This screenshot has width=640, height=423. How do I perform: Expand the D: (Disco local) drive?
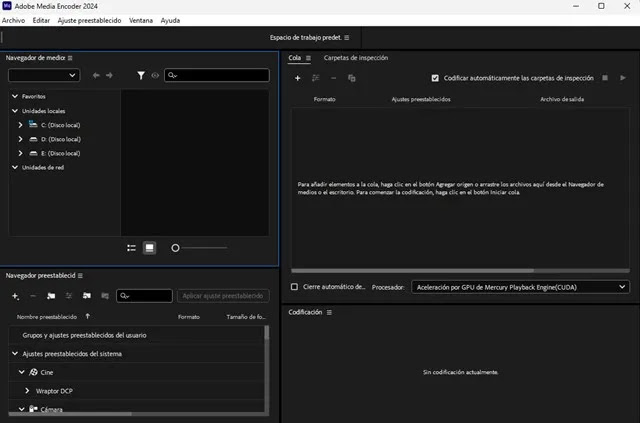point(20,139)
